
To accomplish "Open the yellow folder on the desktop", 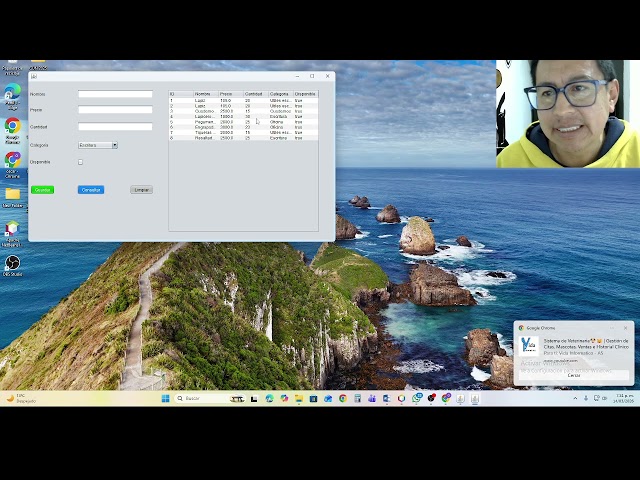I will (12, 194).
